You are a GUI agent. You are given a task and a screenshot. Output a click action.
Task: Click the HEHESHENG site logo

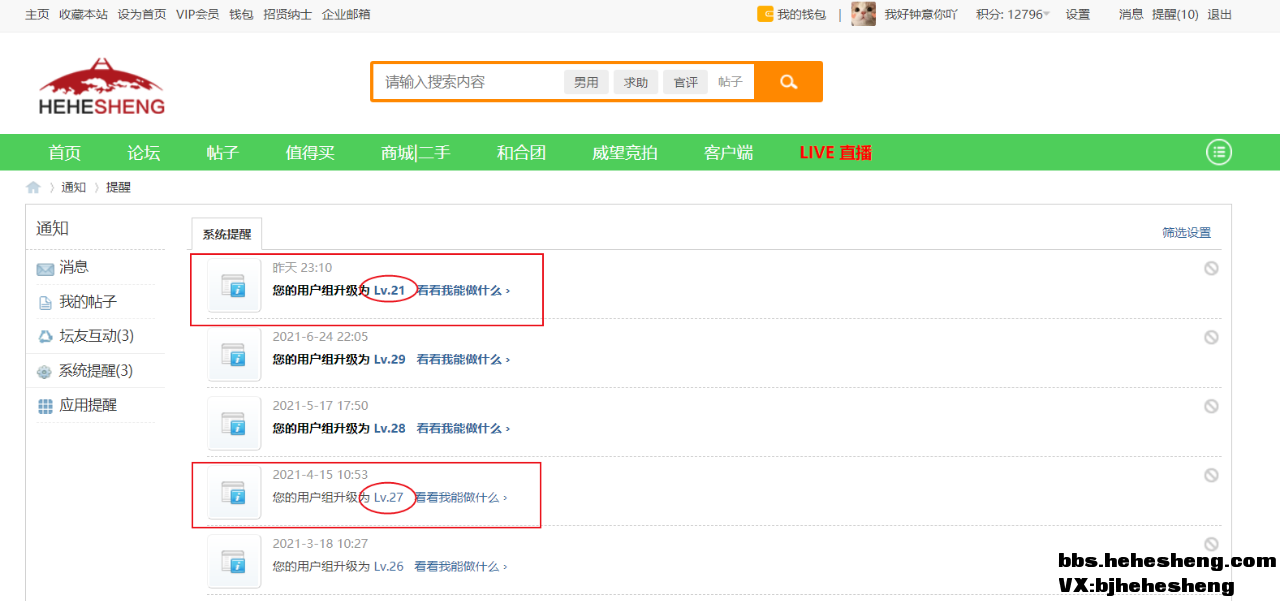(x=101, y=86)
